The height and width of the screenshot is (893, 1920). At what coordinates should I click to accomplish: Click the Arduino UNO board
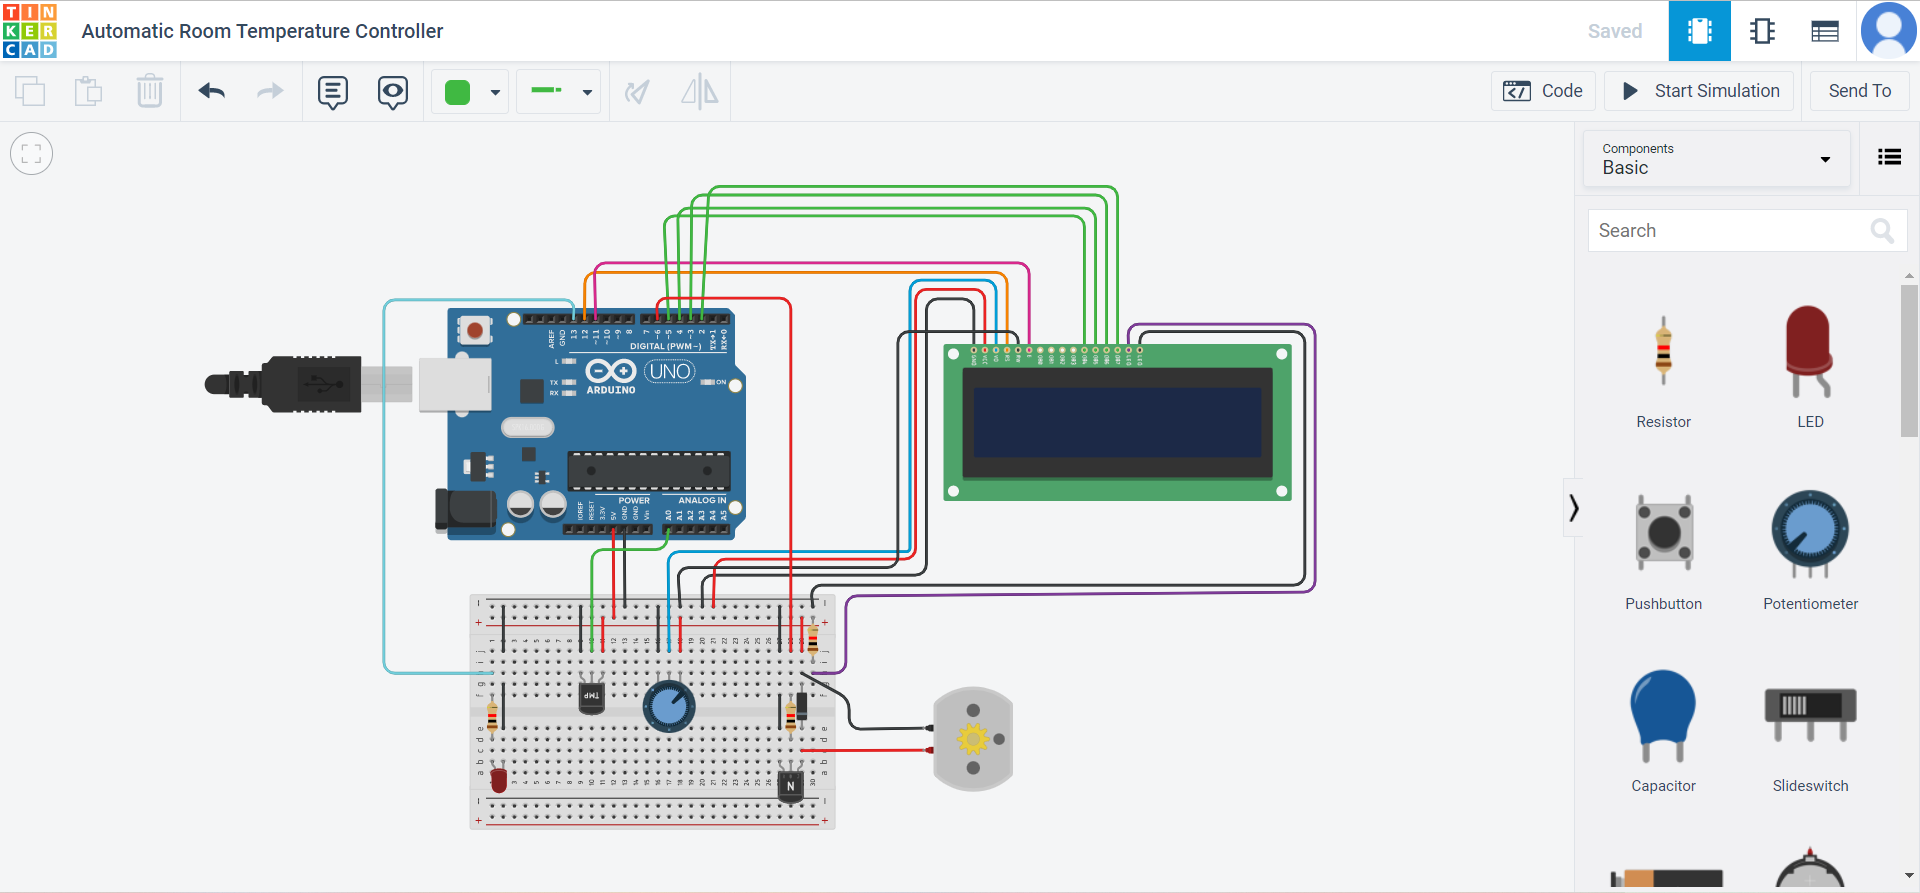click(x=596, y=424)
